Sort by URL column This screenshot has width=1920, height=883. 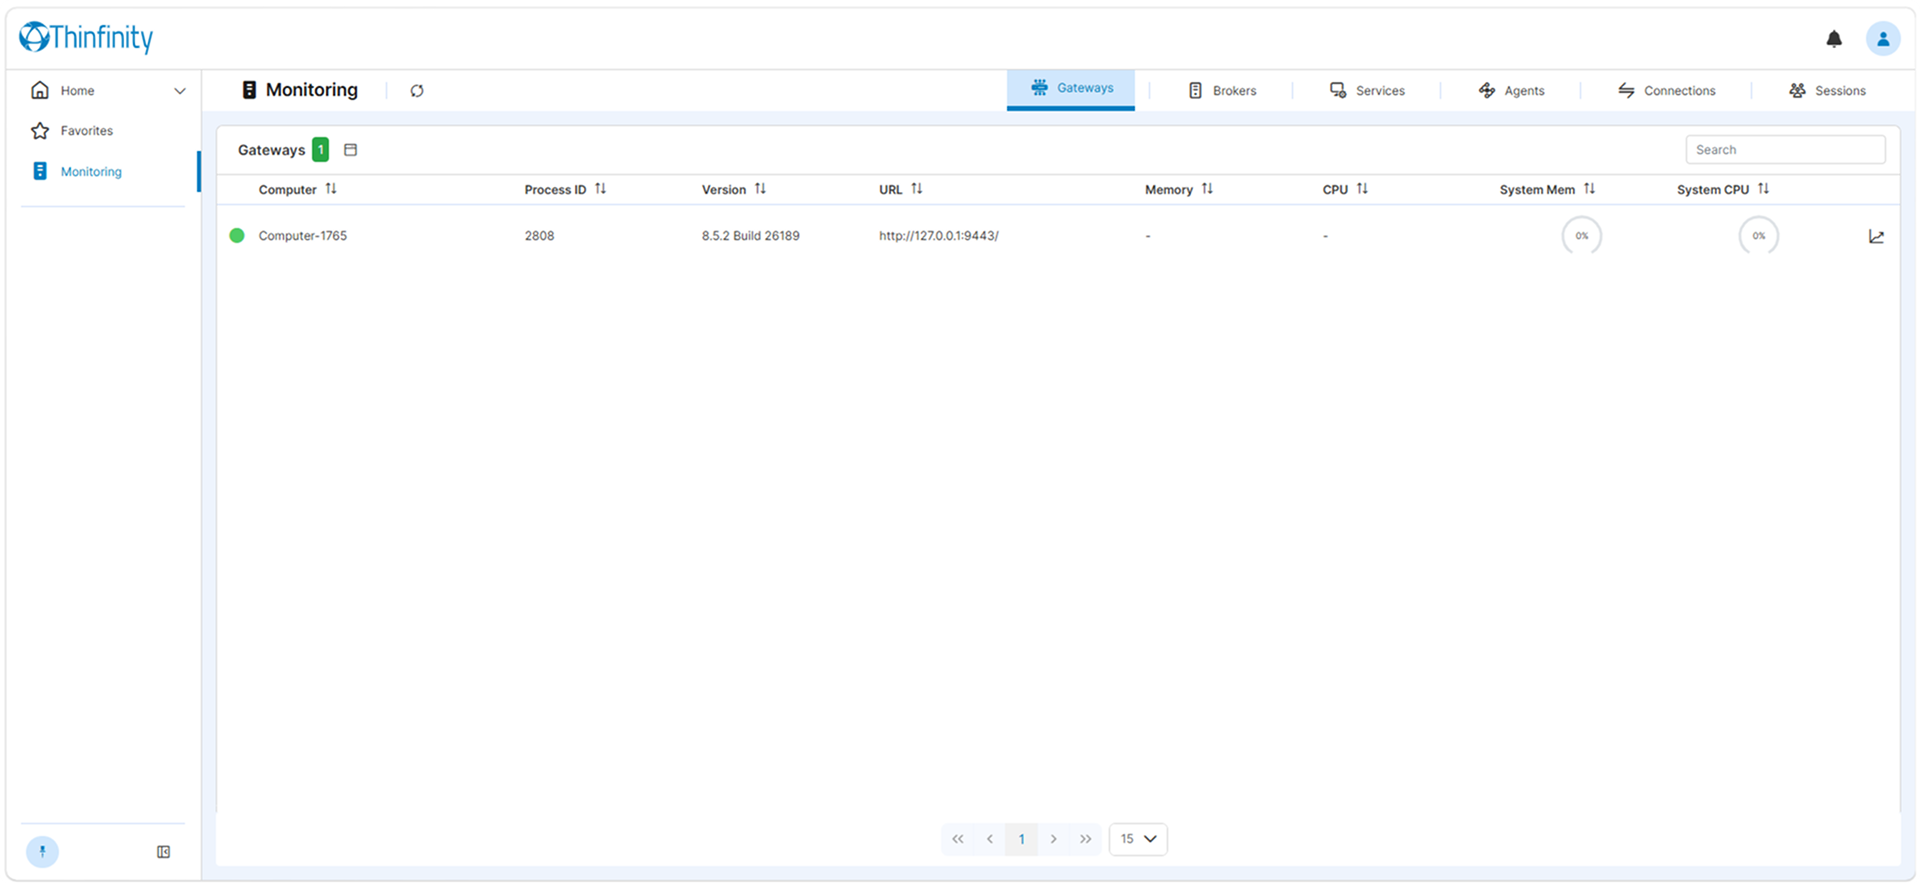[916, 189]
